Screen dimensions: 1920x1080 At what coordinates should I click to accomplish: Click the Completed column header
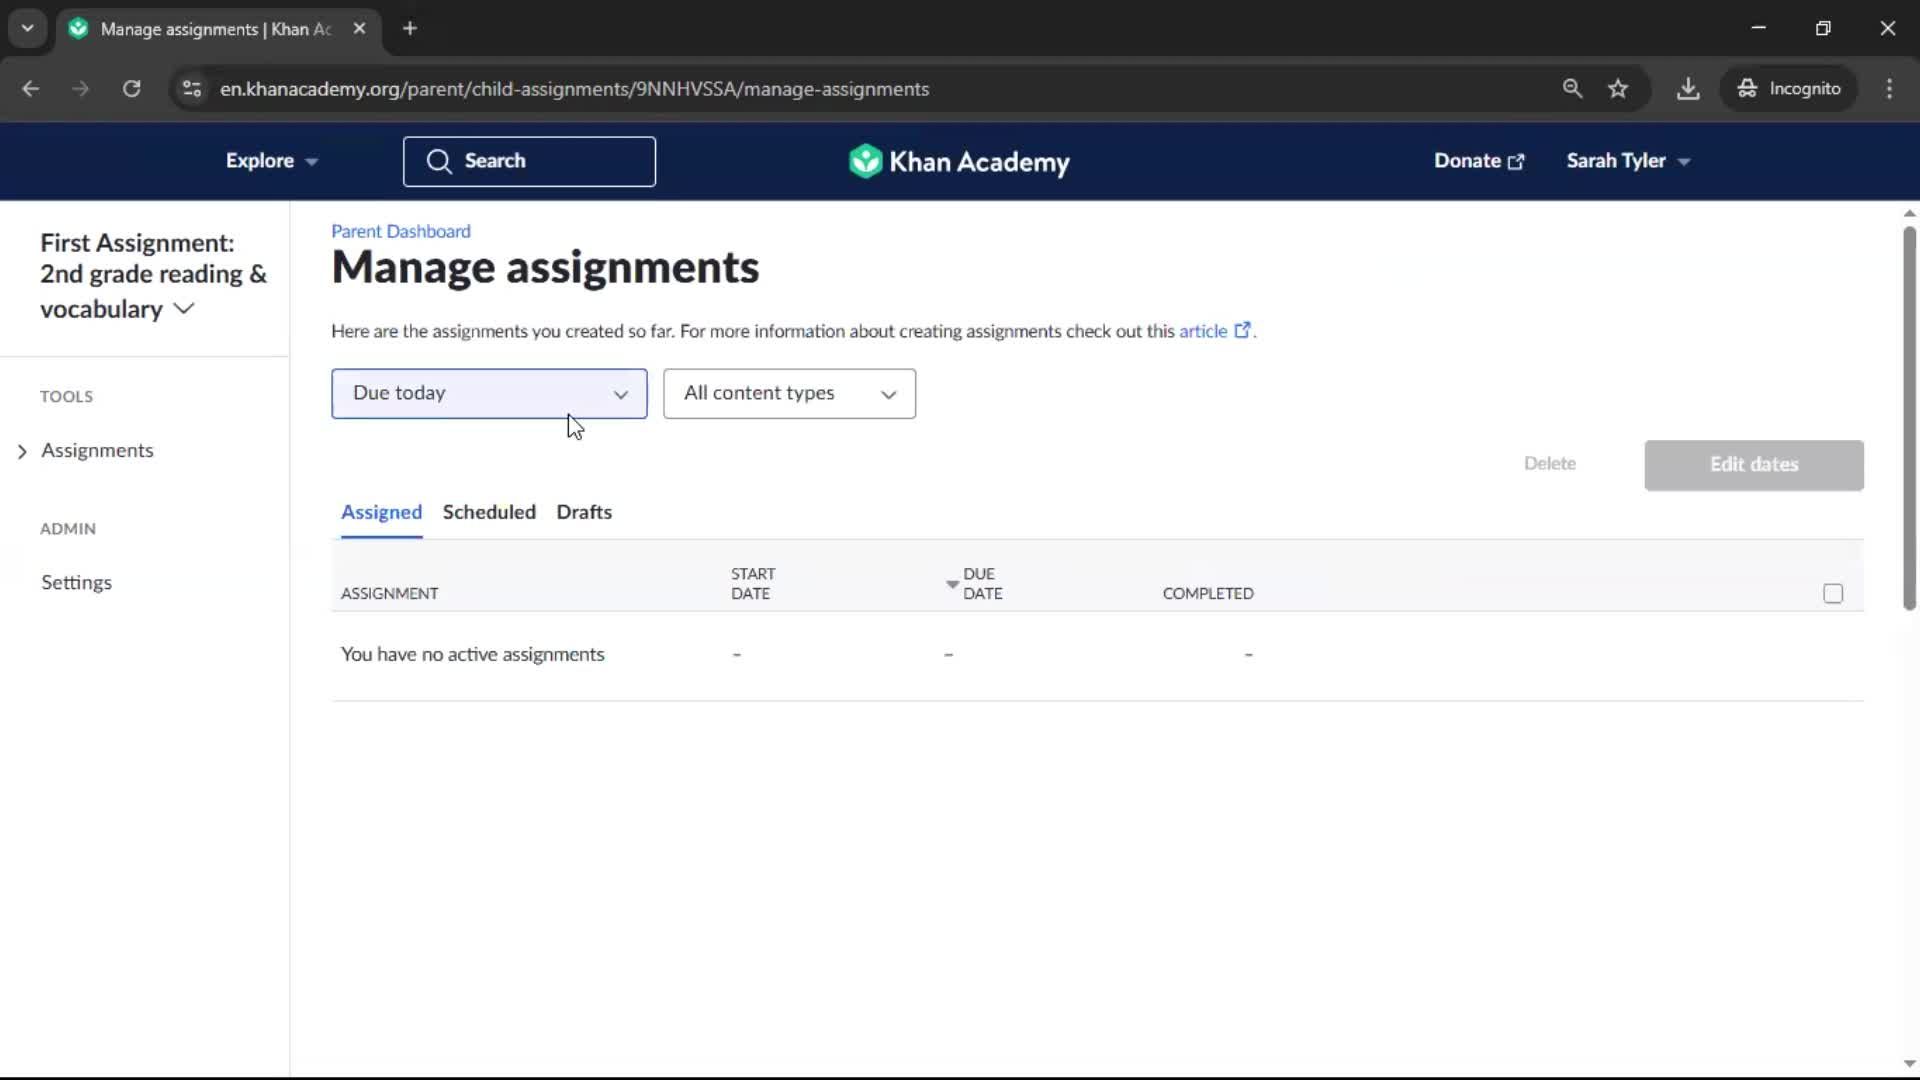pos(1208,594)
